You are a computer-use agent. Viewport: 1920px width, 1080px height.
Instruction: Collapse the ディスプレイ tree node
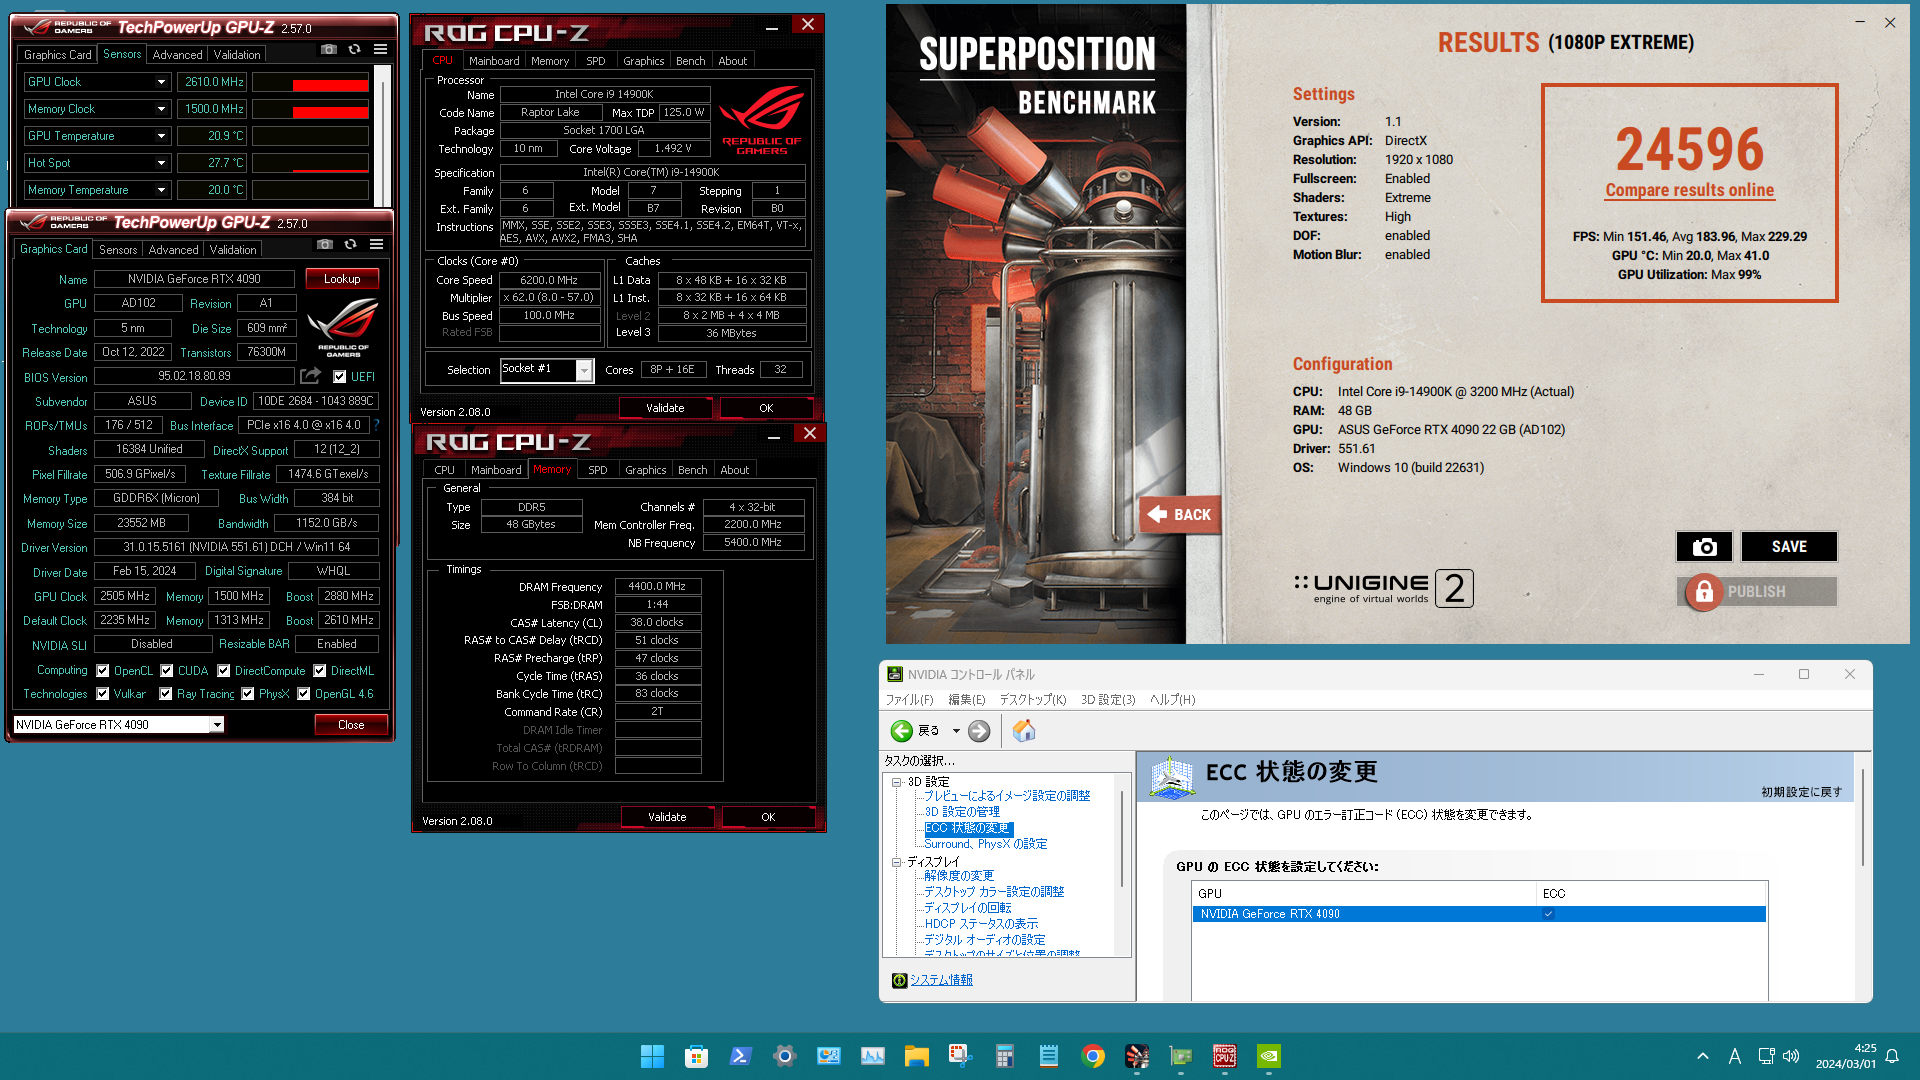[896, 862]
